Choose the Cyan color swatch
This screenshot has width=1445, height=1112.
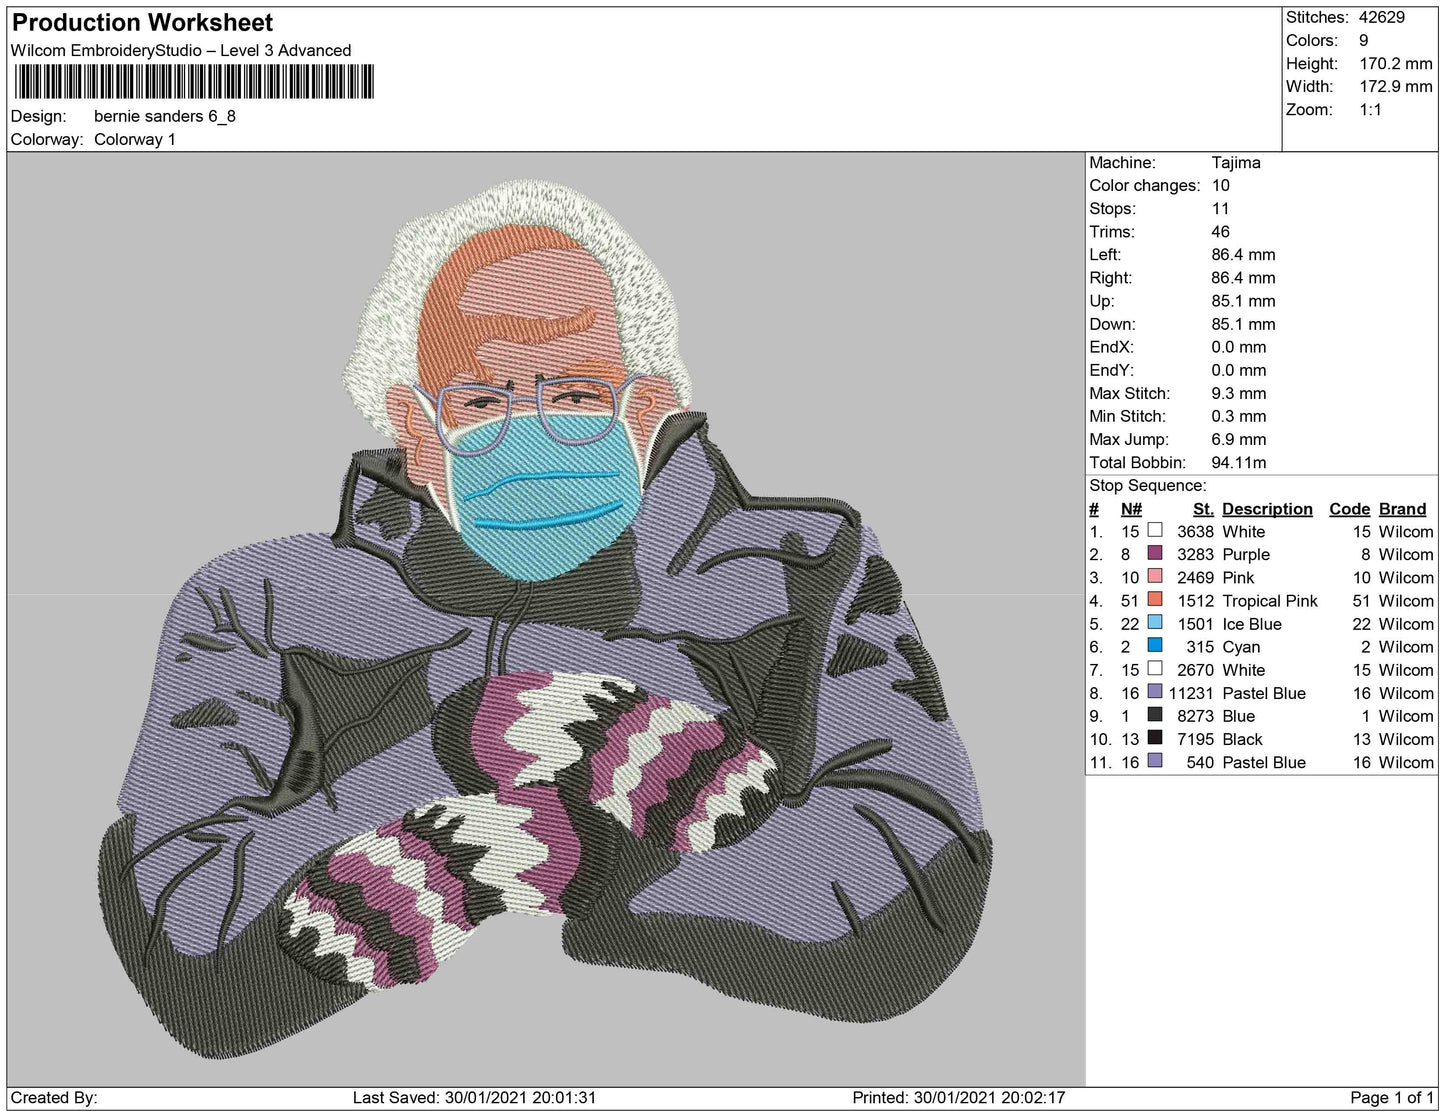1155,645
